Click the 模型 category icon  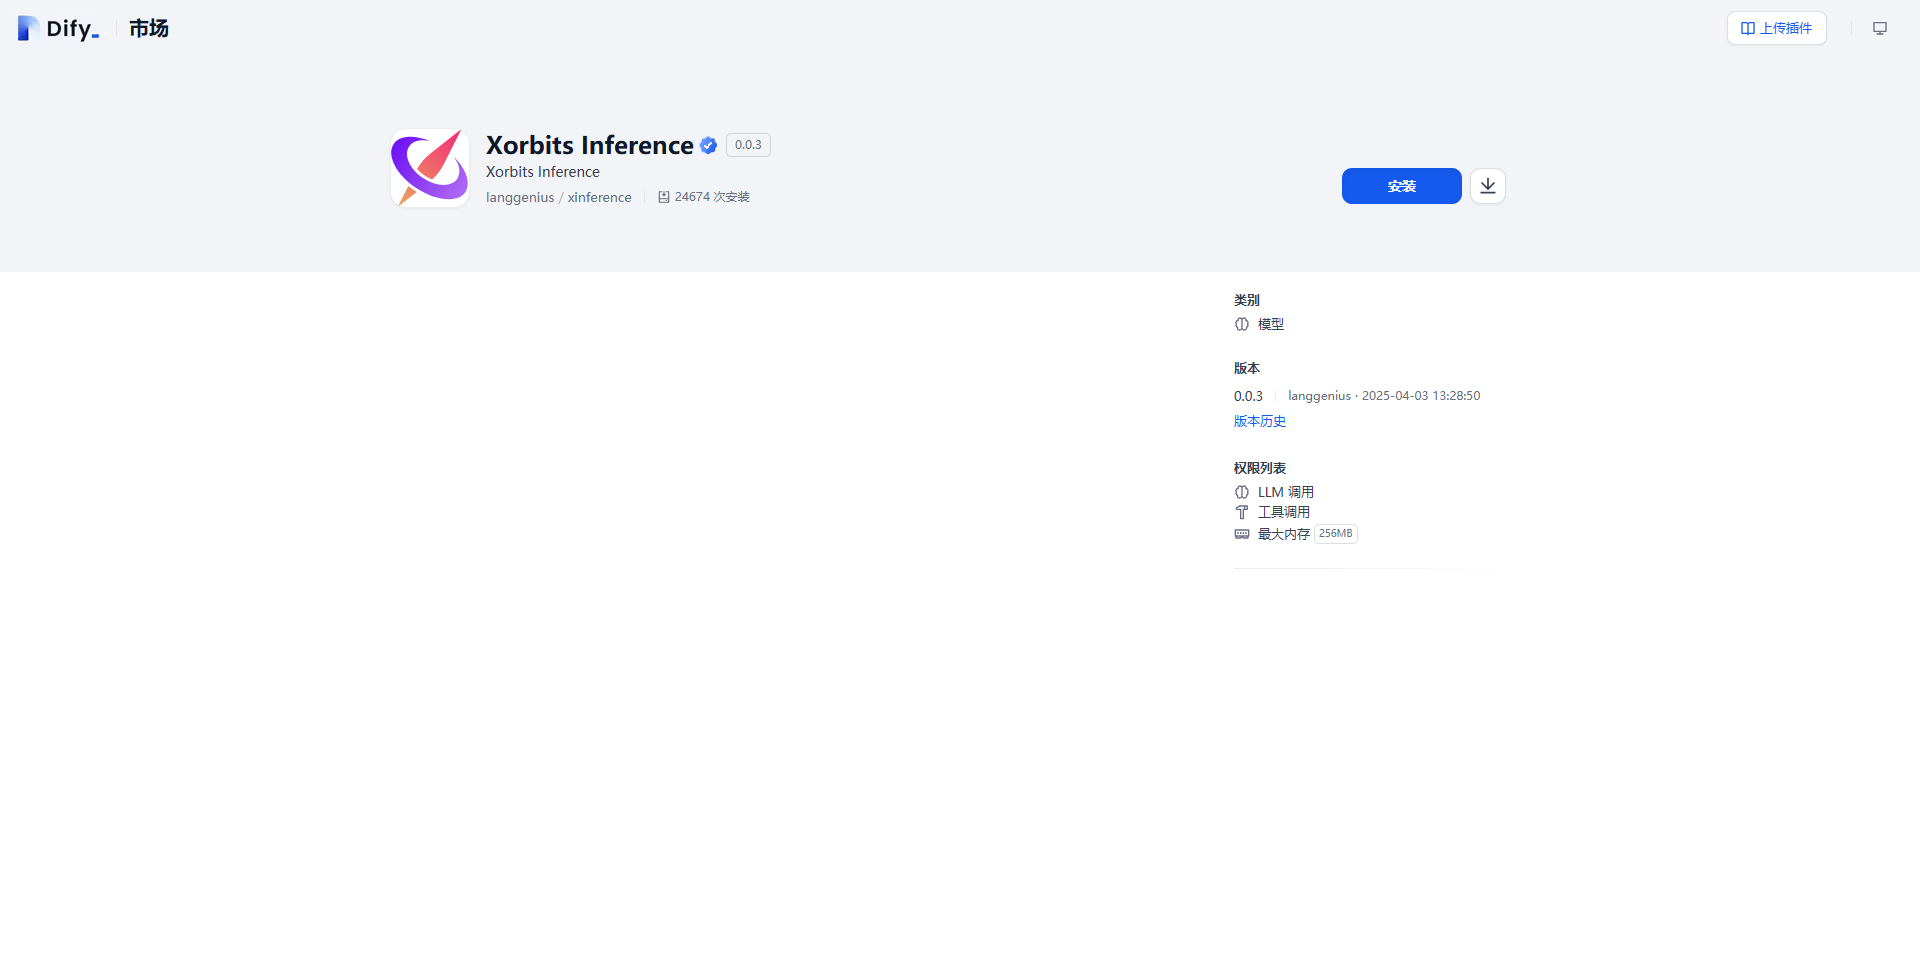(x=1241, y=324)
